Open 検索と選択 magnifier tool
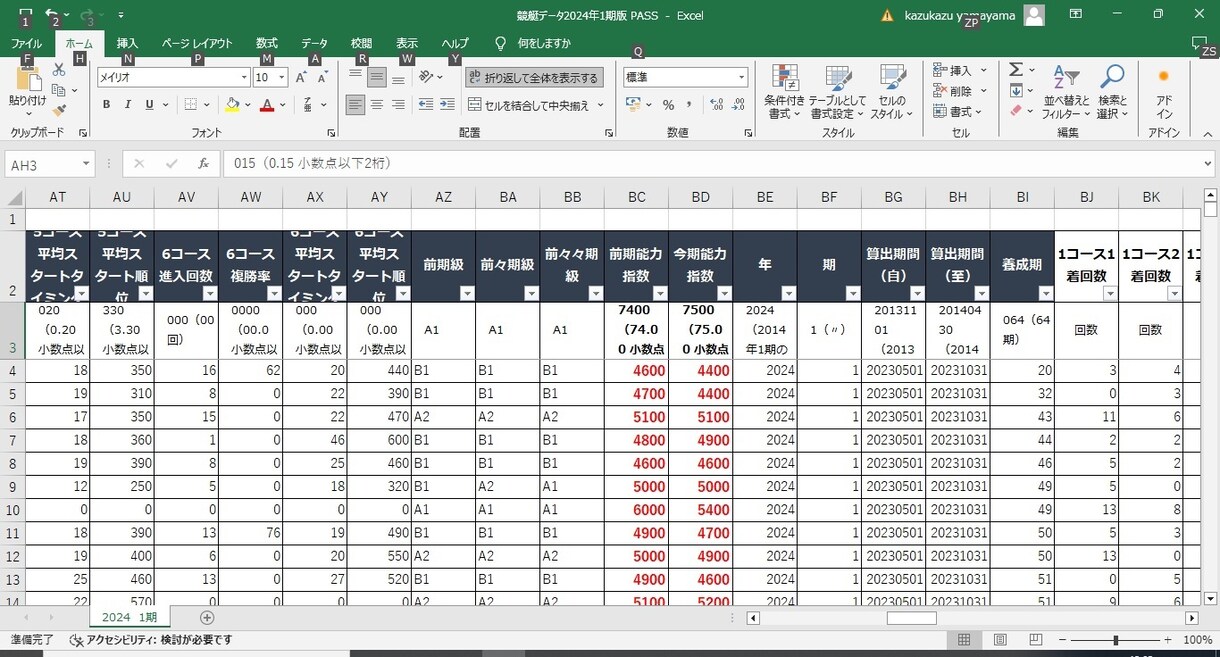The height and width of the screenshot is (657, 1220). 1112,92
